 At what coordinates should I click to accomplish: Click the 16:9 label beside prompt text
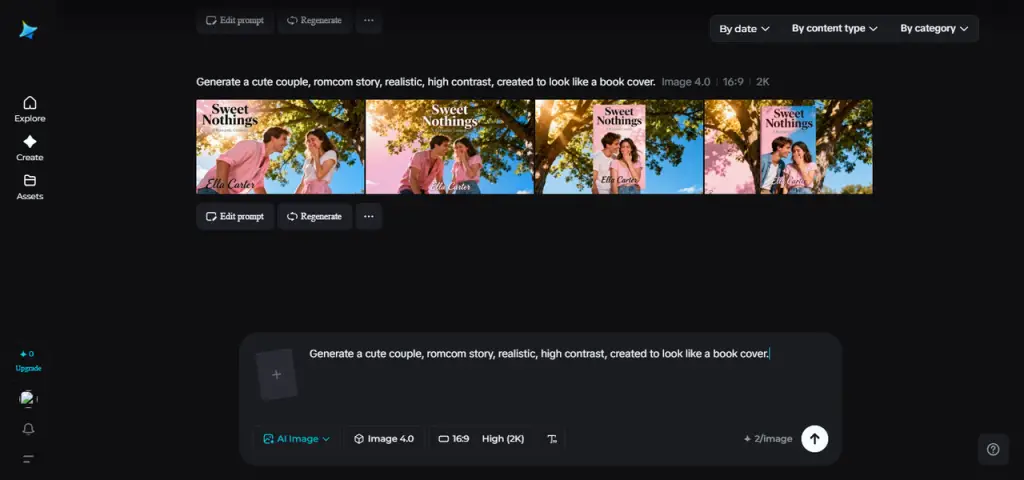click(x=733, y=82)
